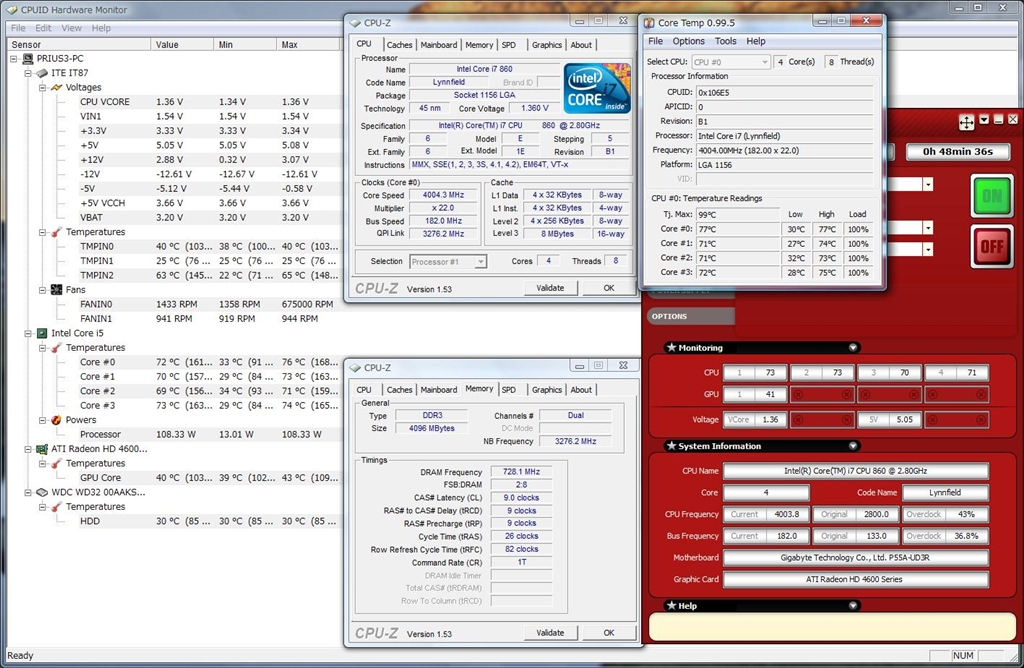Click the Intel Core i7 logo in CPU-Z

point(597,89)
